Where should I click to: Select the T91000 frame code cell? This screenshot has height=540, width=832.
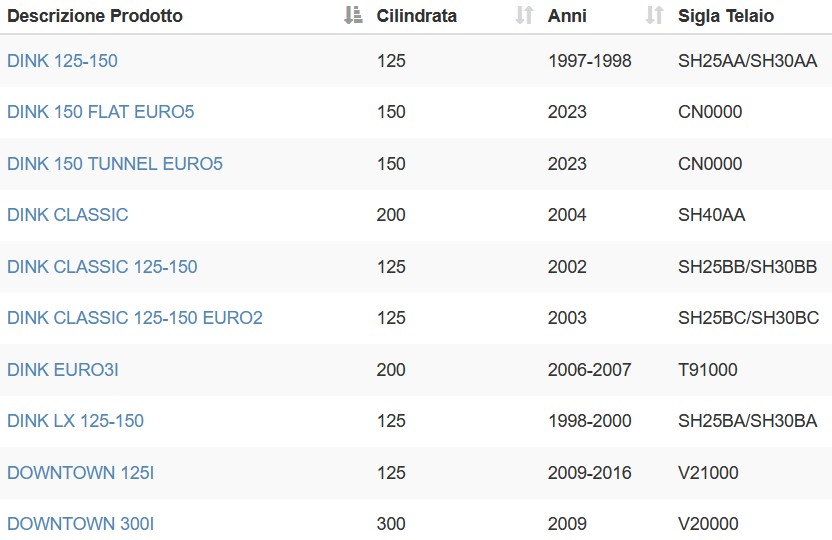click(708, 370)
